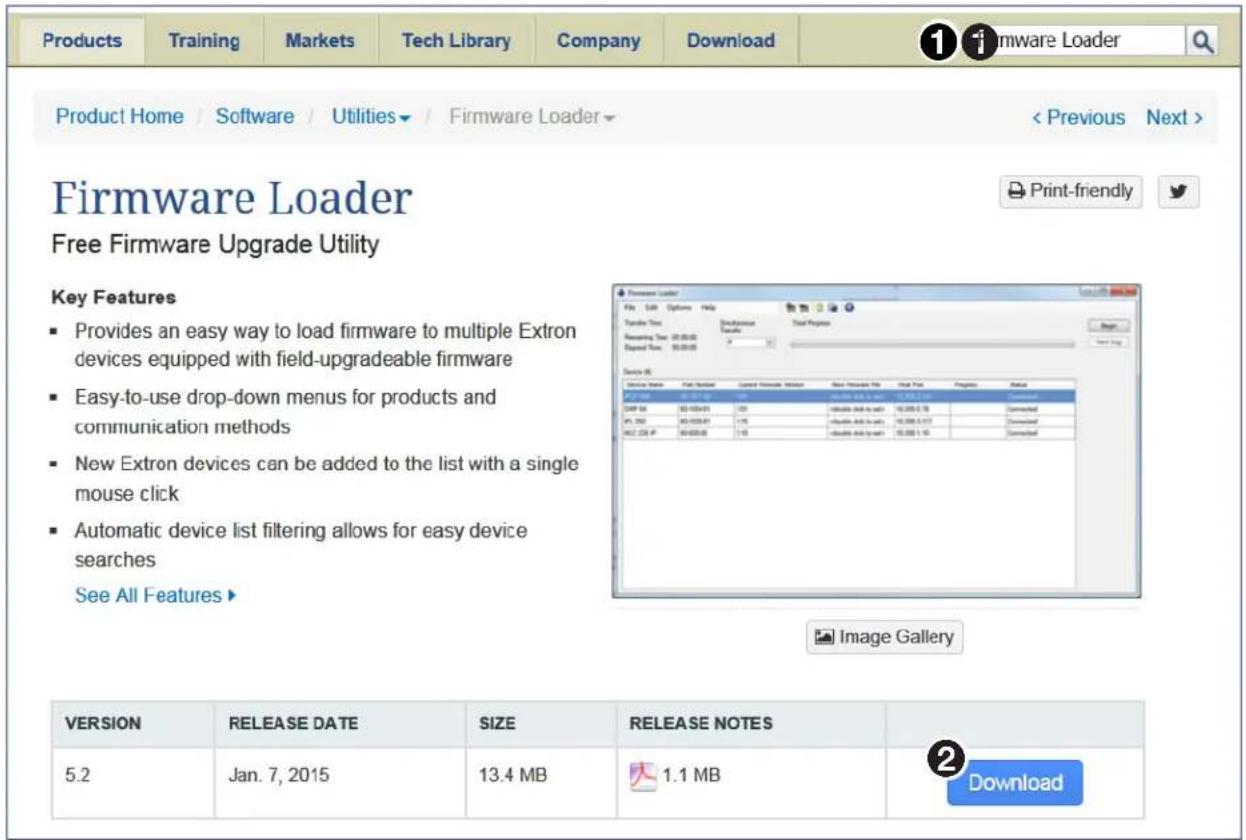Click the blue Download button

pyautogui.click(x=1014, y=783)
